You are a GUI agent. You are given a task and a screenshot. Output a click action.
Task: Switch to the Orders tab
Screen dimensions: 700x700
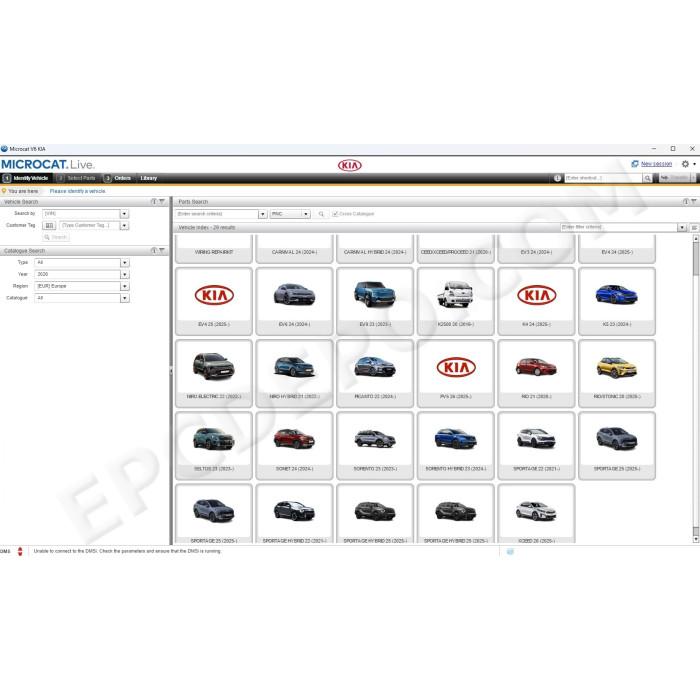pos(118,178)
